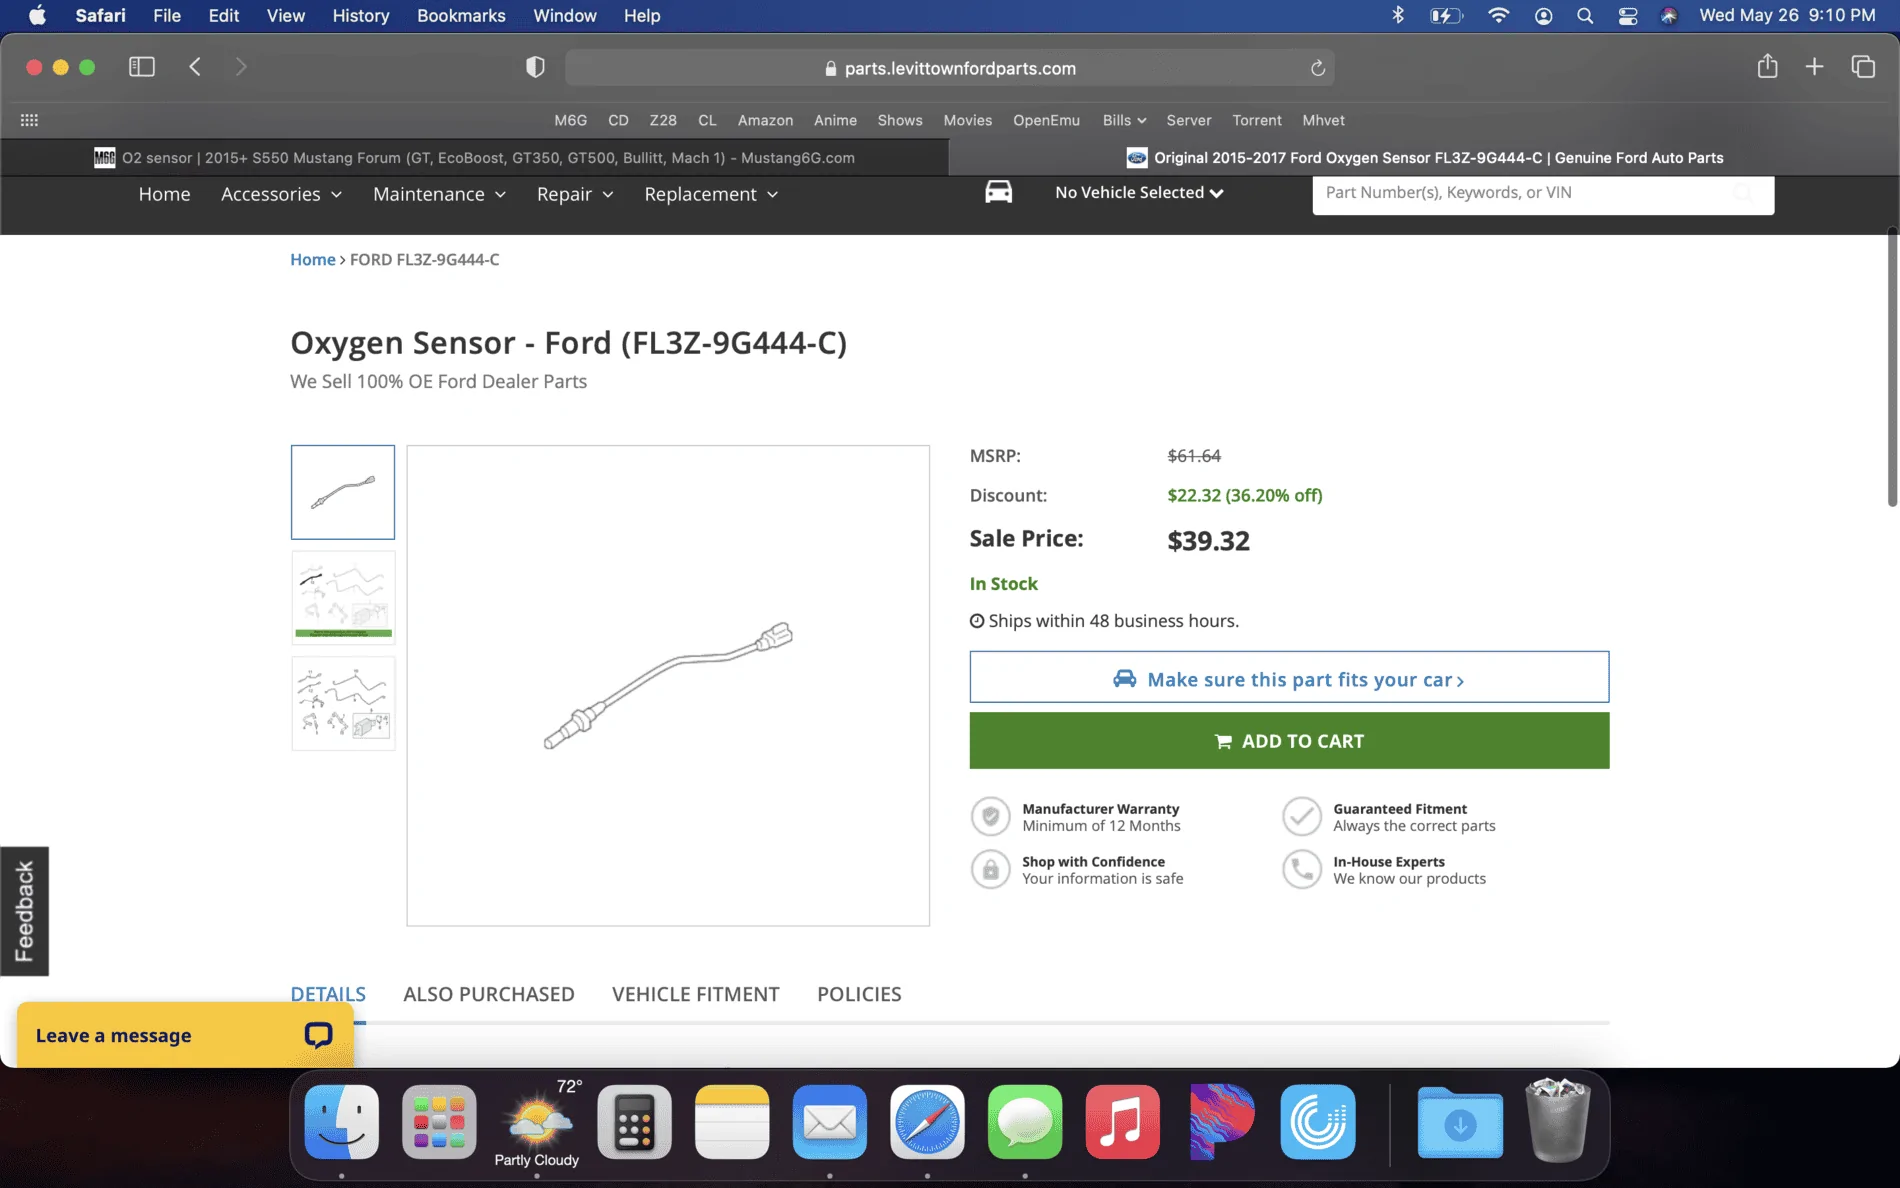Open the Home breadcrumb link

tap(312, 259)
